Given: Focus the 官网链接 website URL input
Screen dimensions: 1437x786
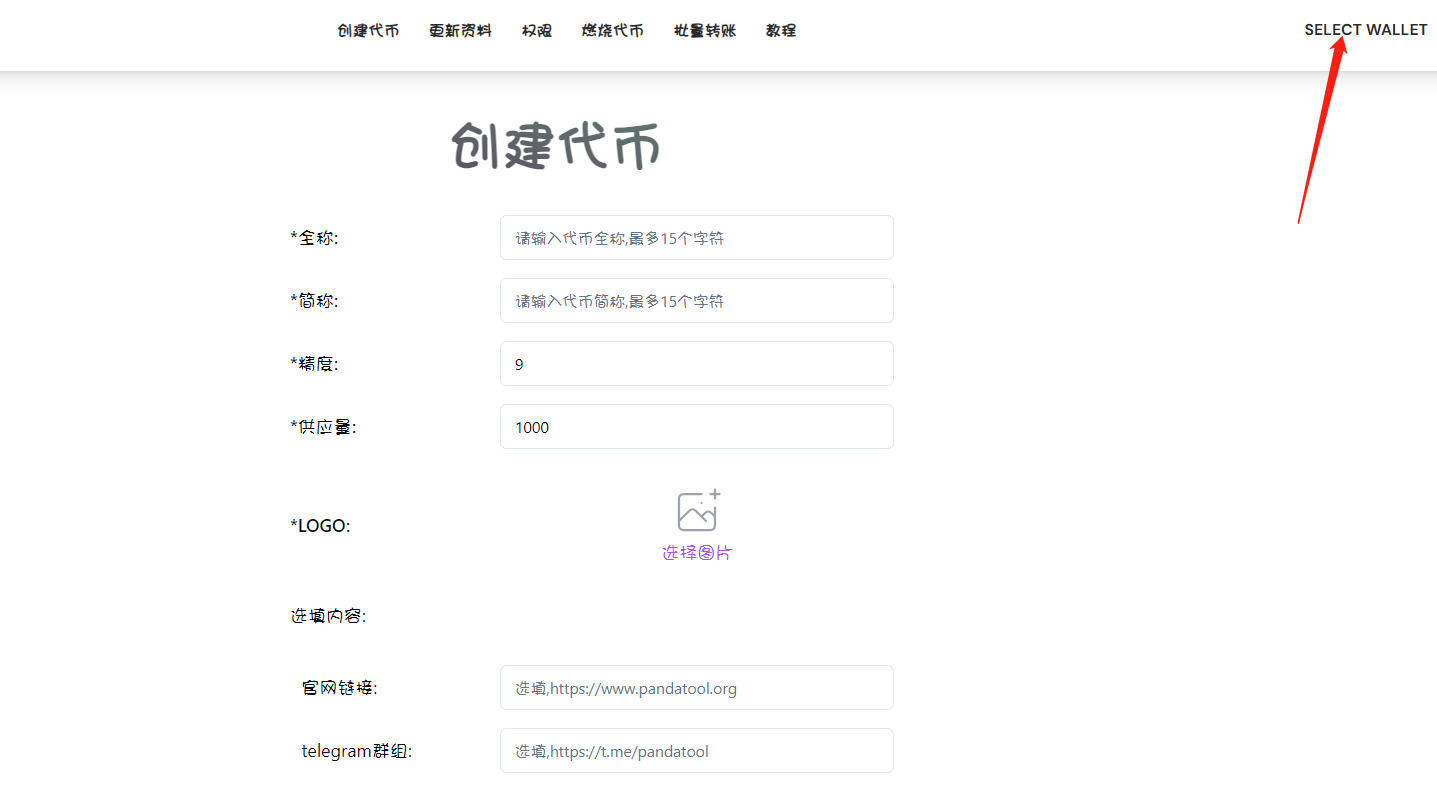Looking at the screenshot, I should coord(696,688).
